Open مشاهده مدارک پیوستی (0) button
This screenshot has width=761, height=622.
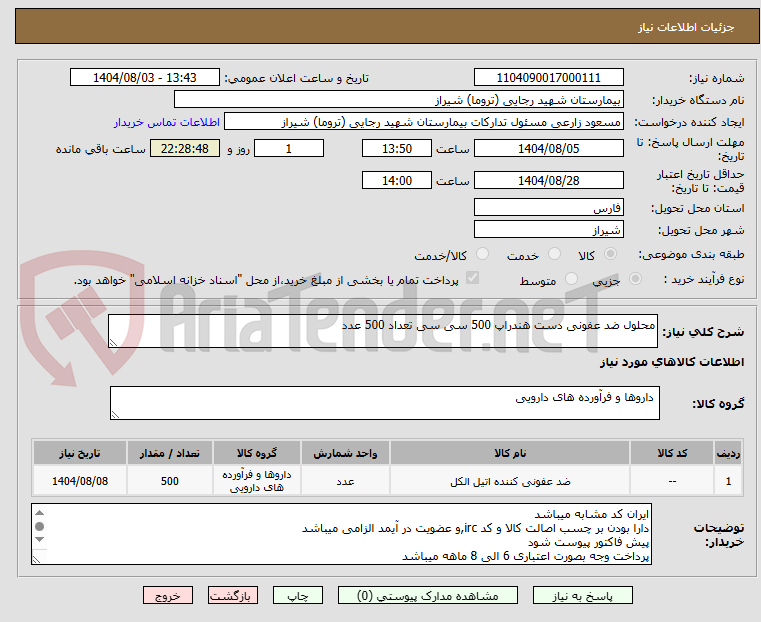[428, 595]
